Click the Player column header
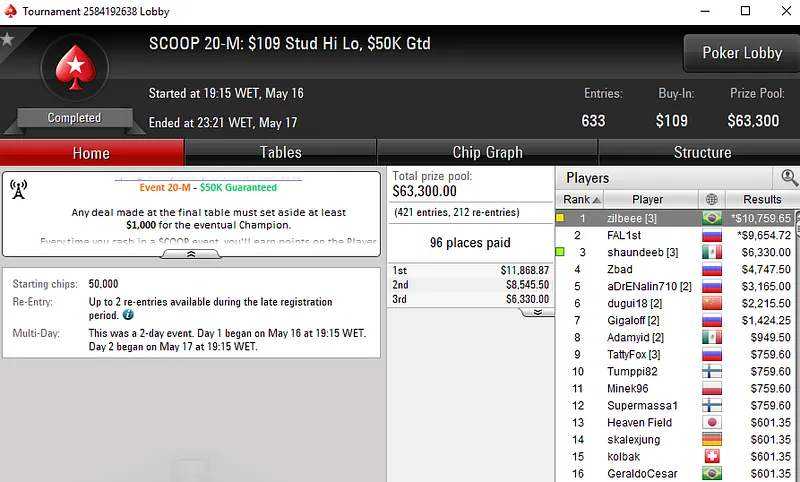Image resolution: width=800 pixels, height=482 pixels. point(647,199)
